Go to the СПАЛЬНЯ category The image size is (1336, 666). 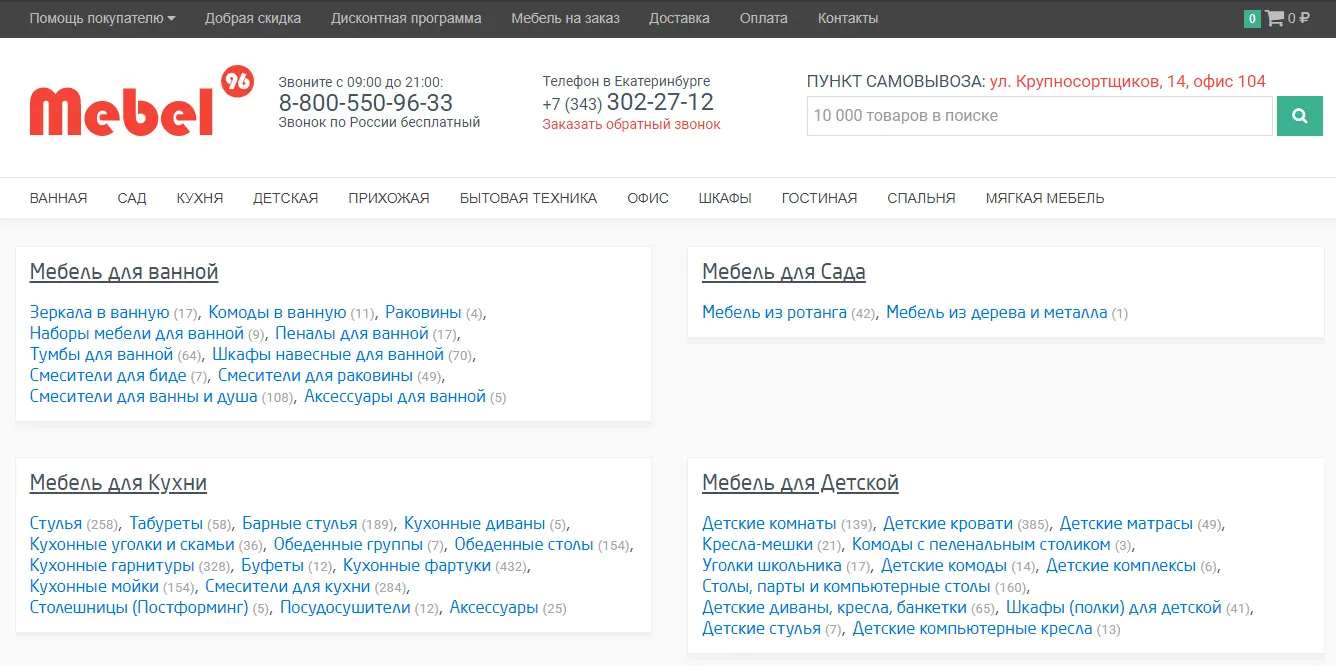tap(920, 198)
